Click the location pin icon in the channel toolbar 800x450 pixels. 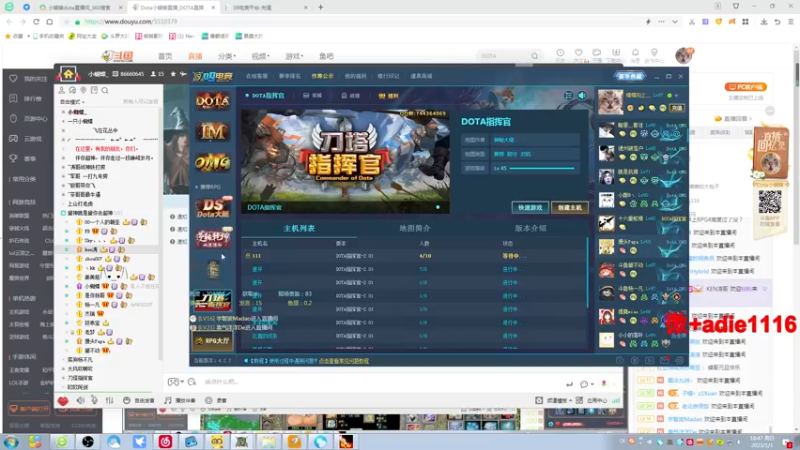(x=83, y=90)
